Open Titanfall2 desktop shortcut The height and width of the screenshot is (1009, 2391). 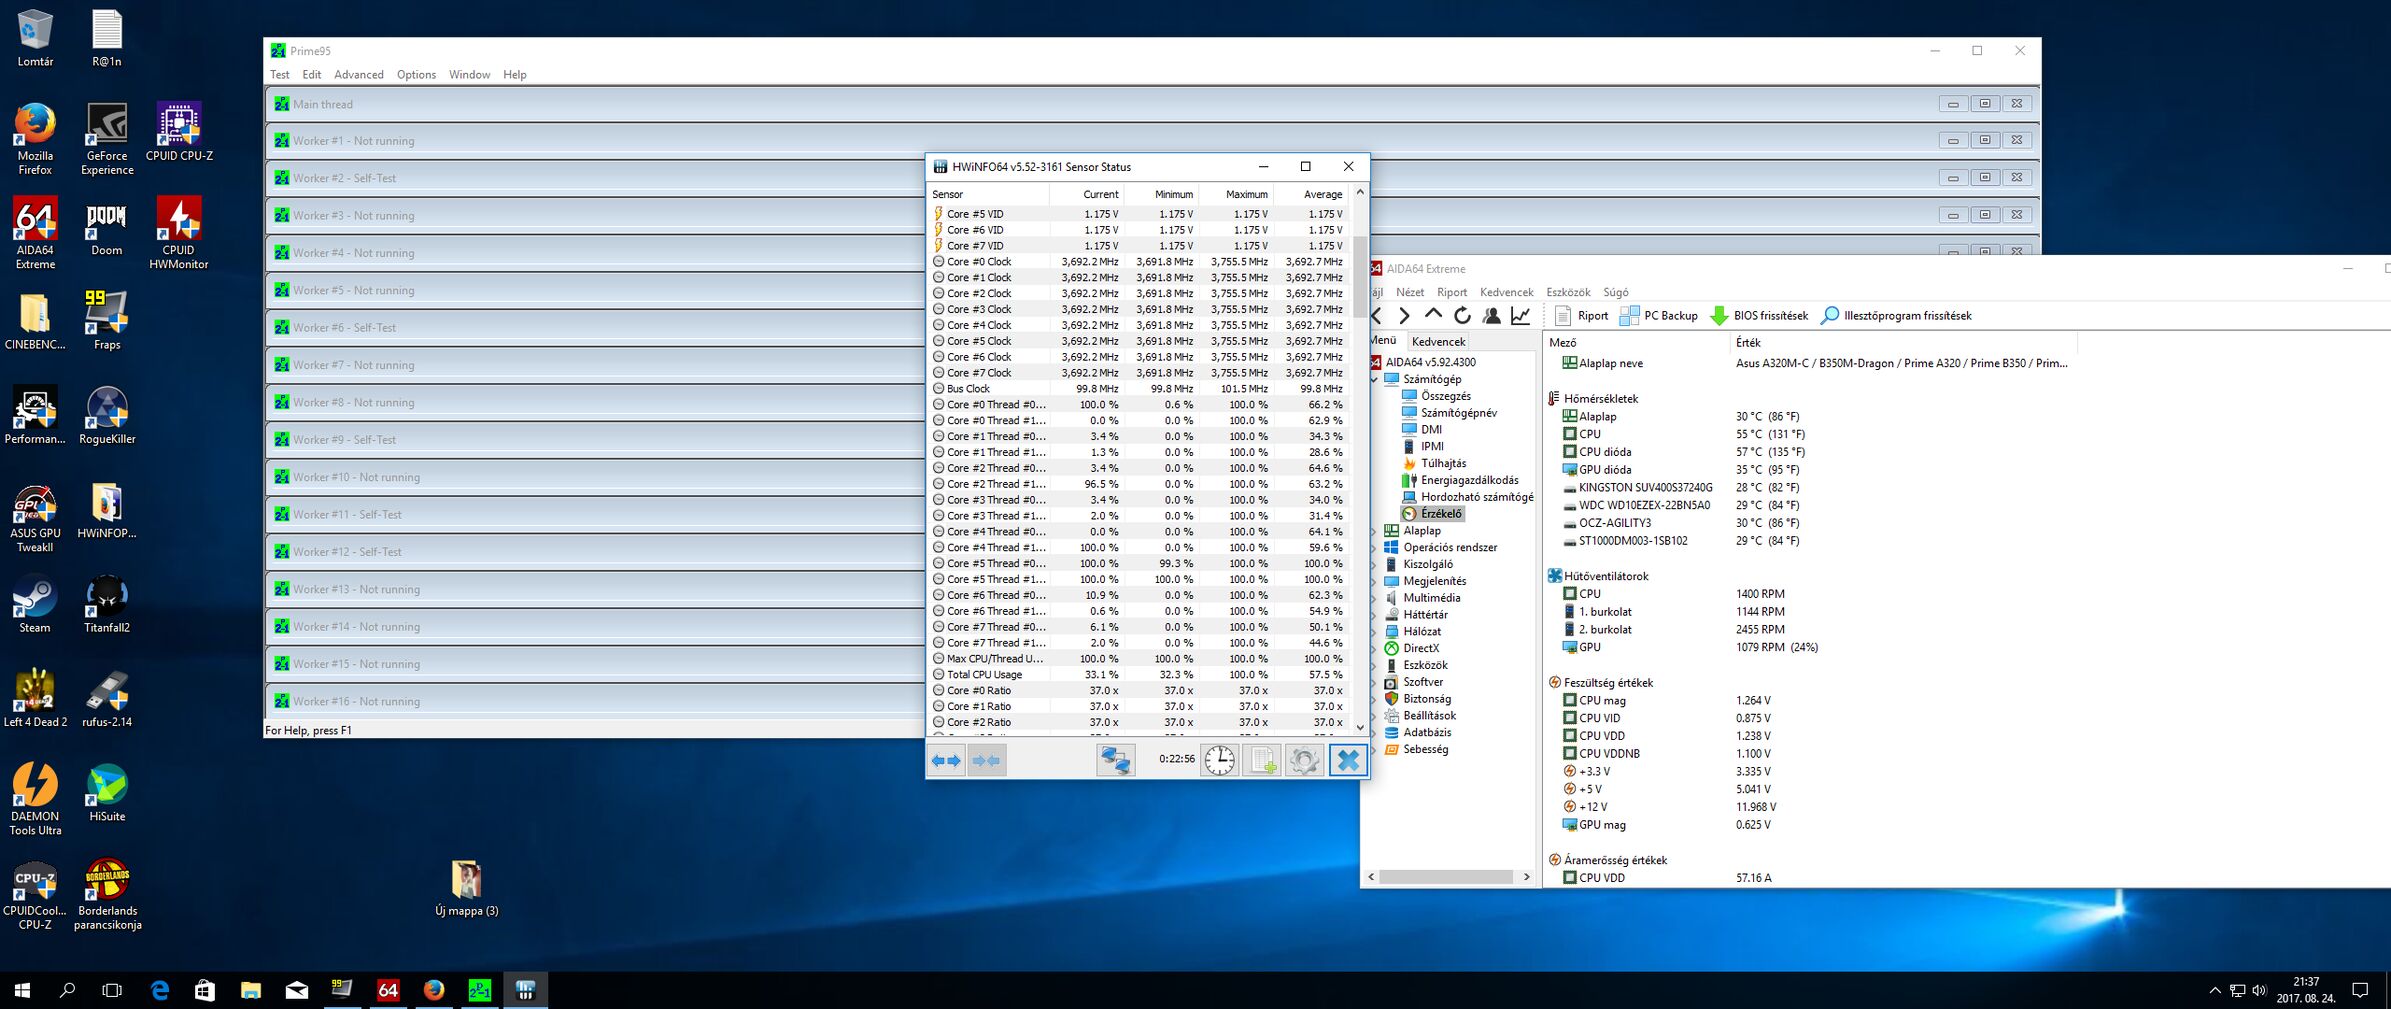(107, 604)
